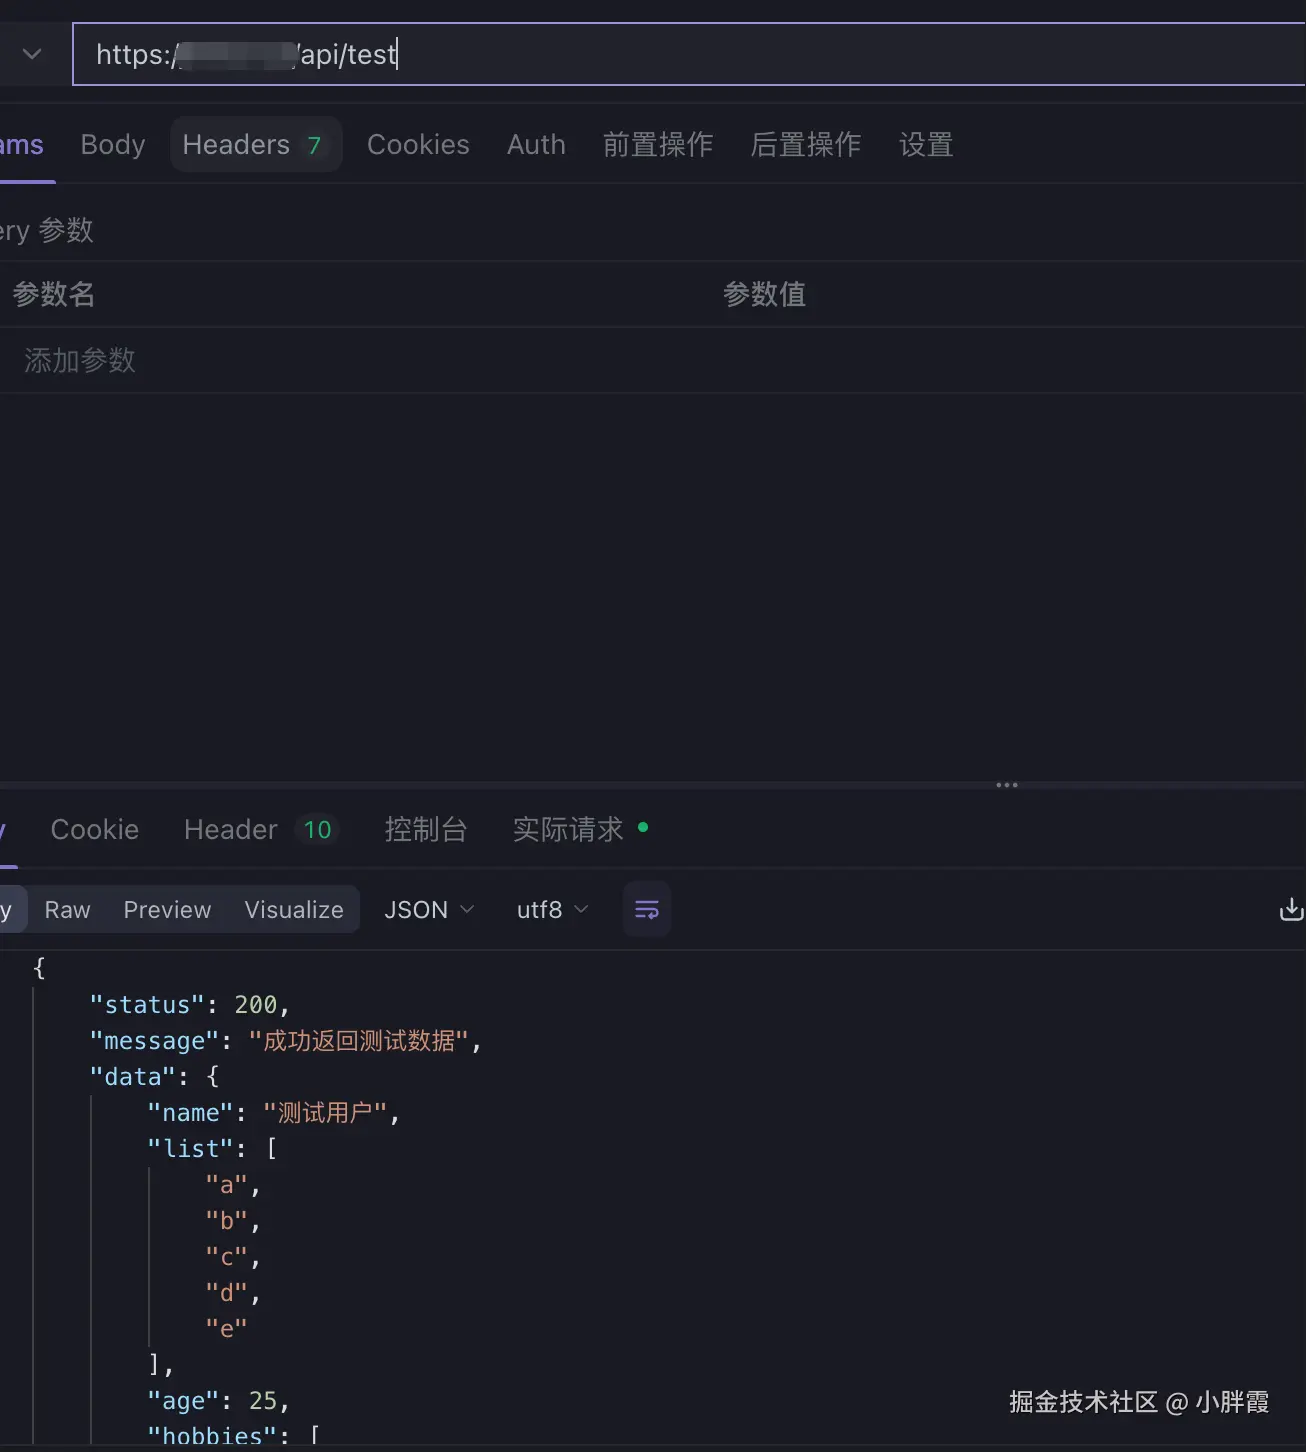Select the Preview view mode
1306x1452 pixels.
pos(167,910)
